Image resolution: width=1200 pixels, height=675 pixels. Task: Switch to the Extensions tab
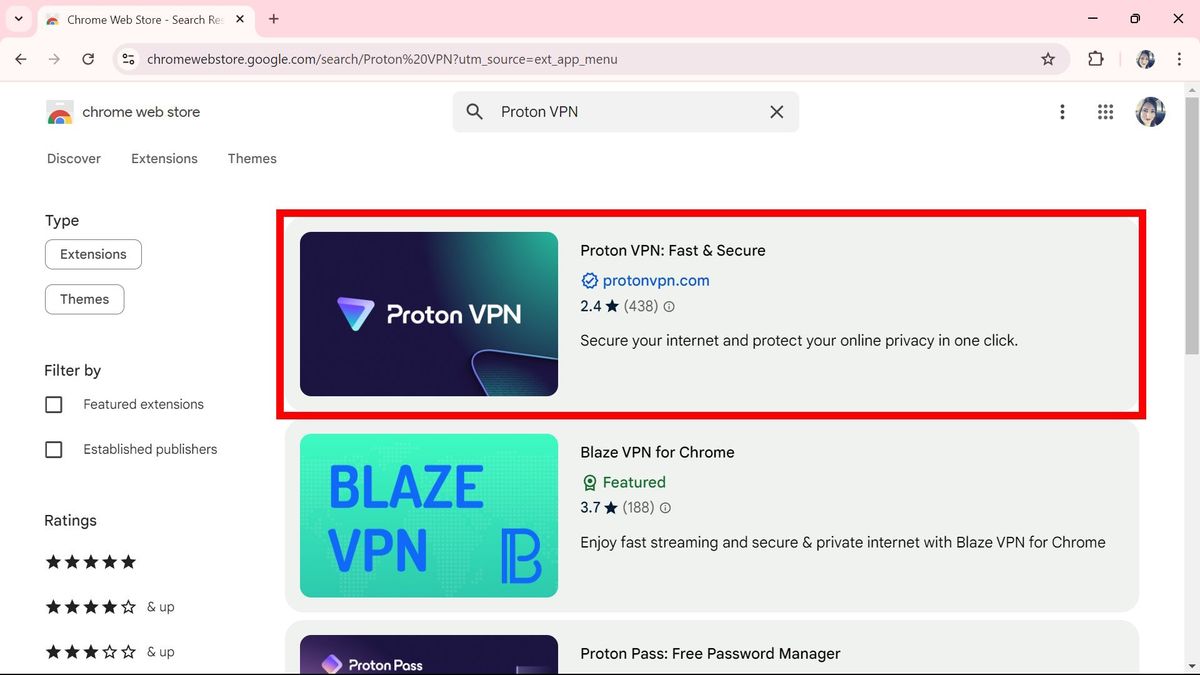[x=164, y=158]
